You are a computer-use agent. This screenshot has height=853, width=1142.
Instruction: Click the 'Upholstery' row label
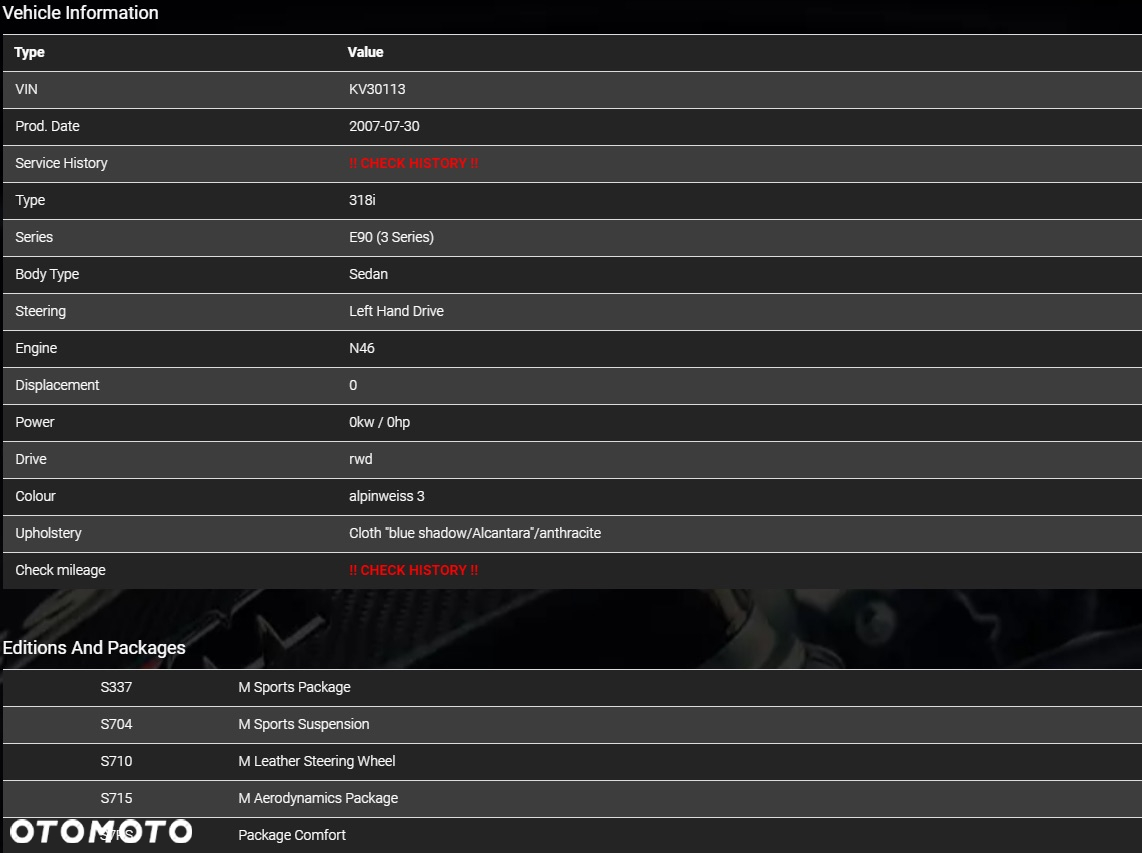click(x=49, y=533)
